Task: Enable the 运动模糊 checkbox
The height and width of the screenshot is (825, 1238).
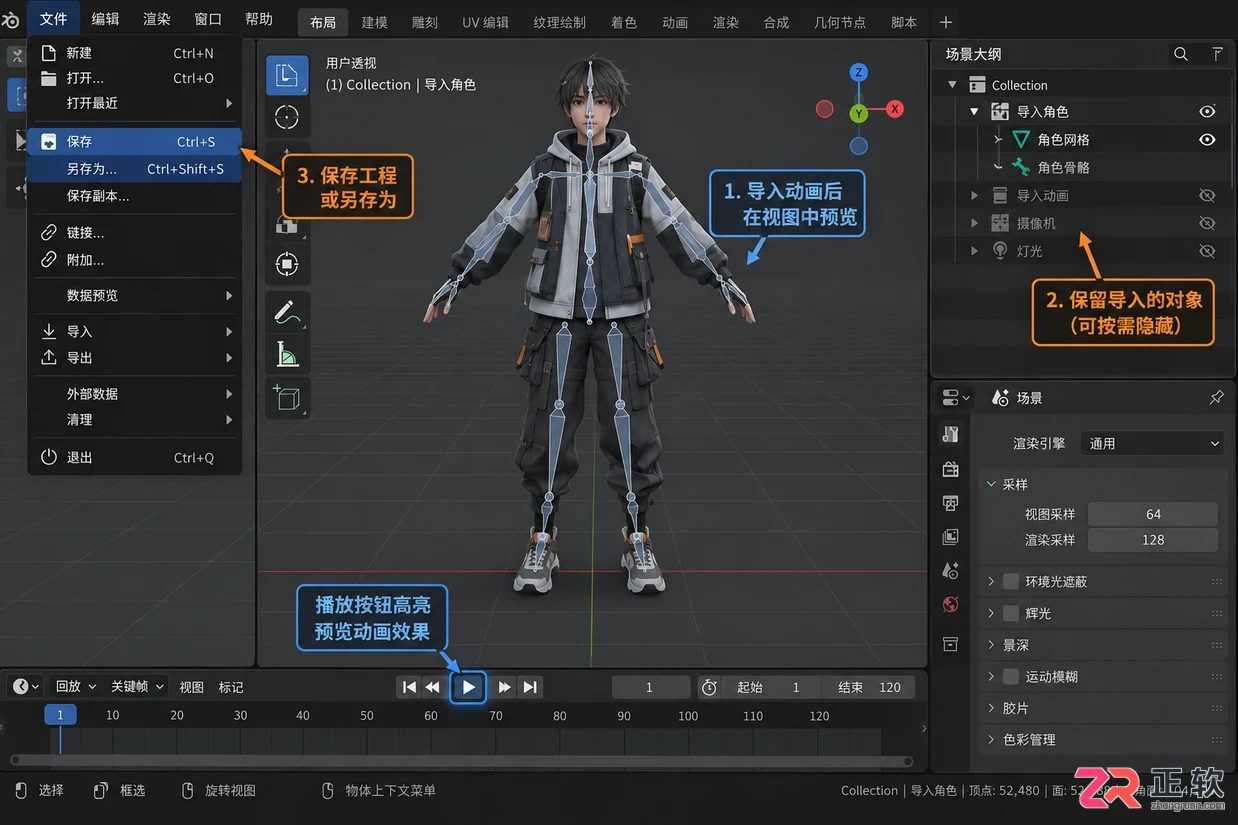Action: pos(1011,676)
